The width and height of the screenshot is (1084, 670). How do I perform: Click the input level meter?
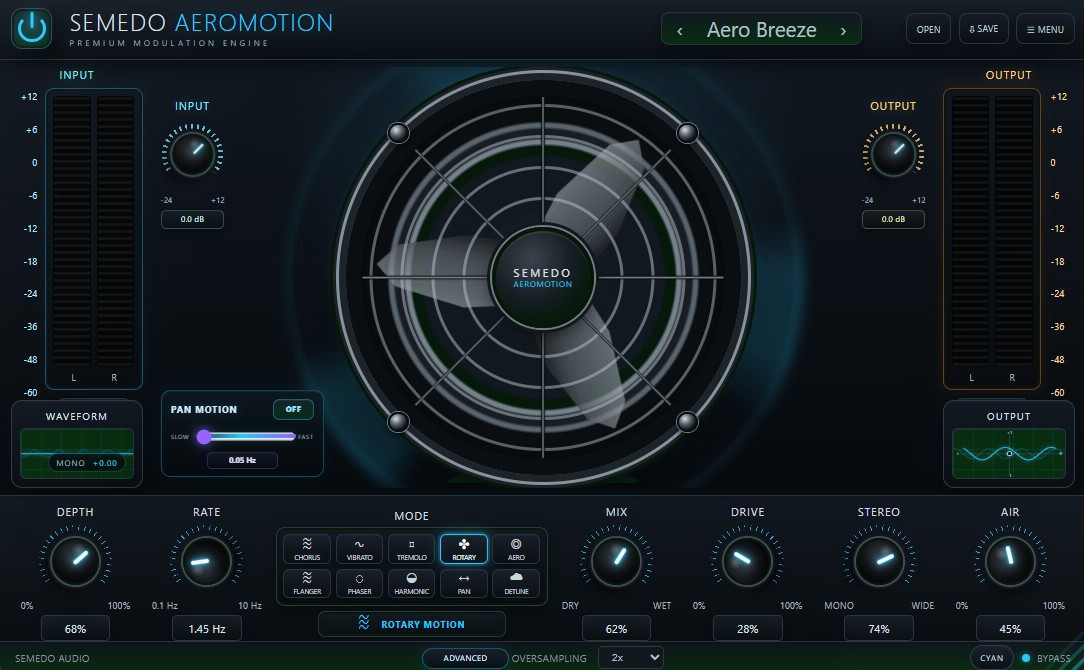(94, 239)
